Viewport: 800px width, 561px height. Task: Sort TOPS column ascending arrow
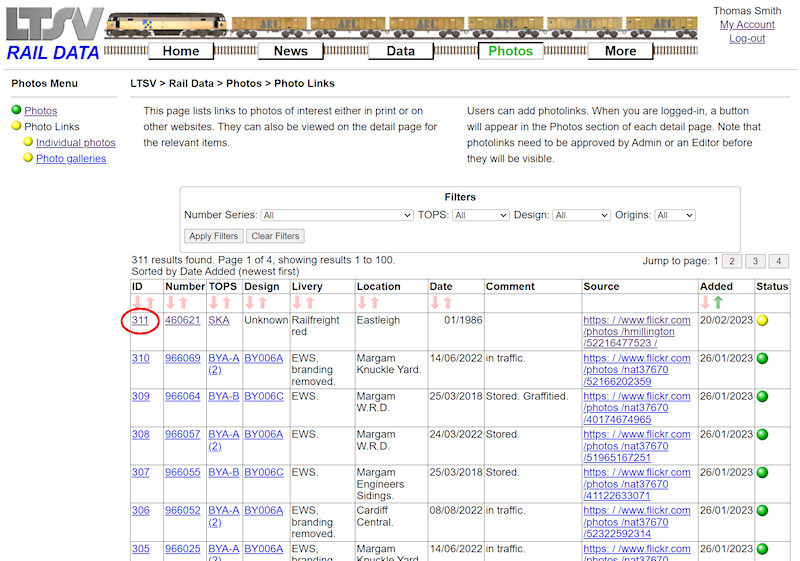click(227, 302)
